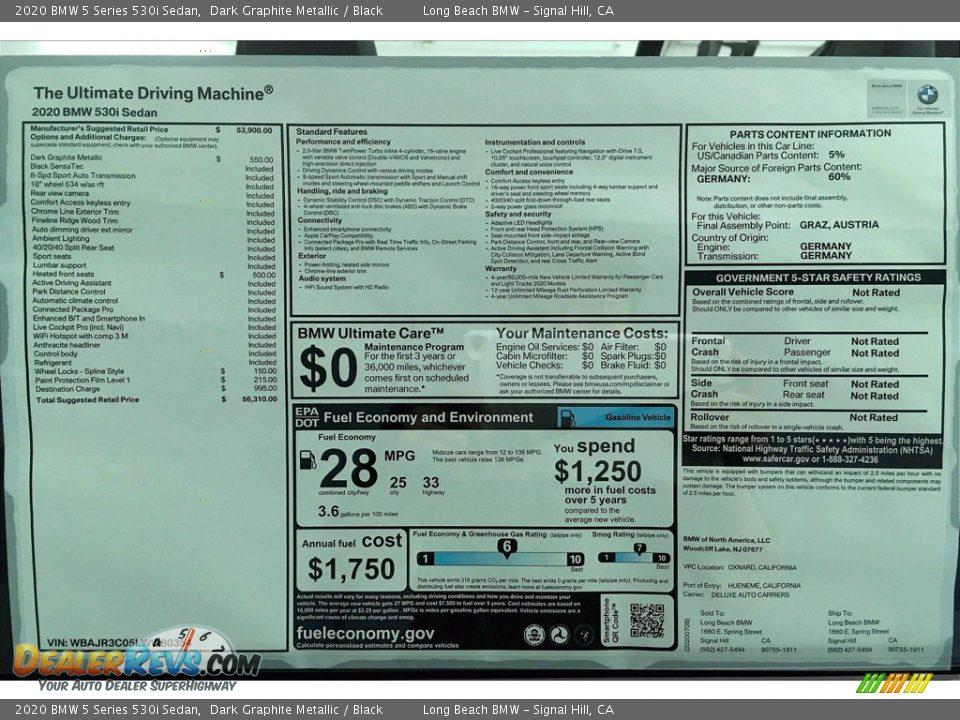Click the fuel pump icon beside 28 MPG
The width and height of the screenshot is (960, 720).
pyautogui.click(x=308, y=460)
